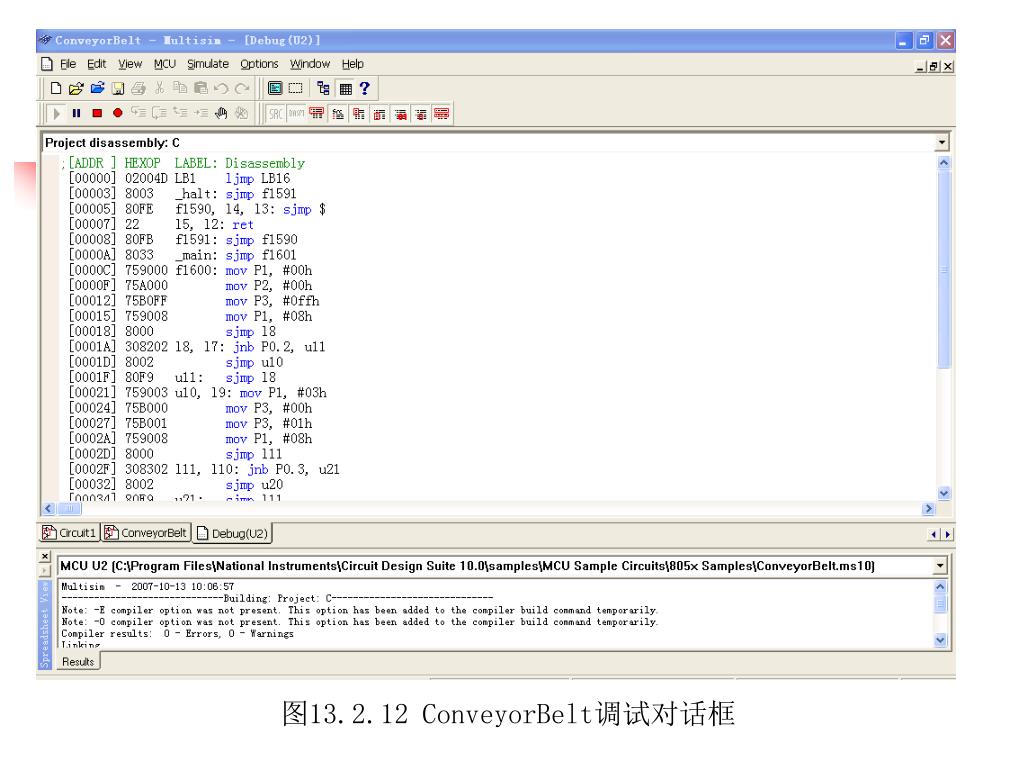Click the Save floppy disk icon
Viewport: 1024px width, 768px height.
tap(118, 88)
